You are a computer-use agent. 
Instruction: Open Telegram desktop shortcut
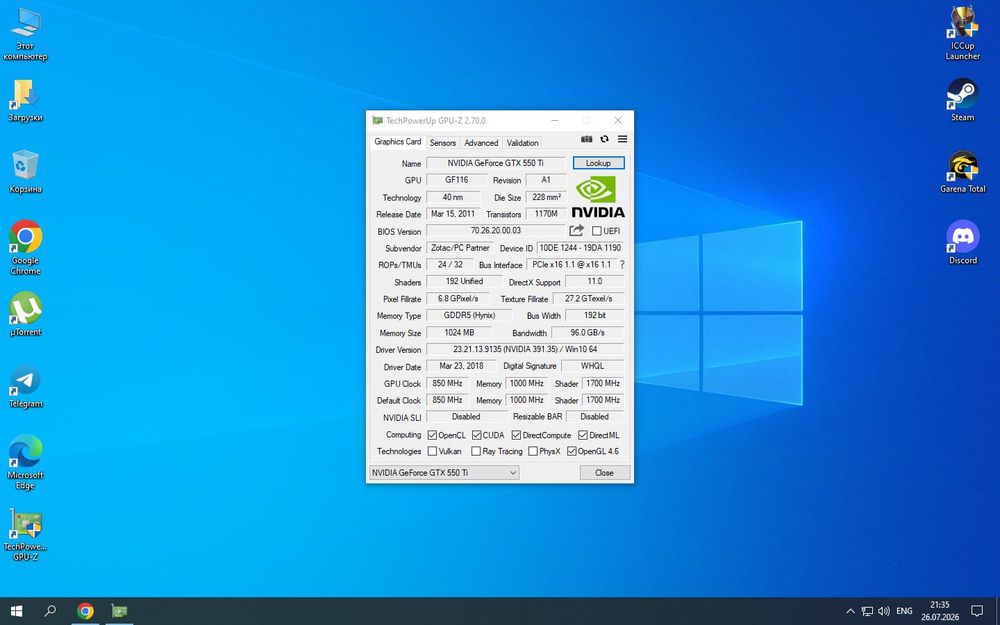pos(26,386)
